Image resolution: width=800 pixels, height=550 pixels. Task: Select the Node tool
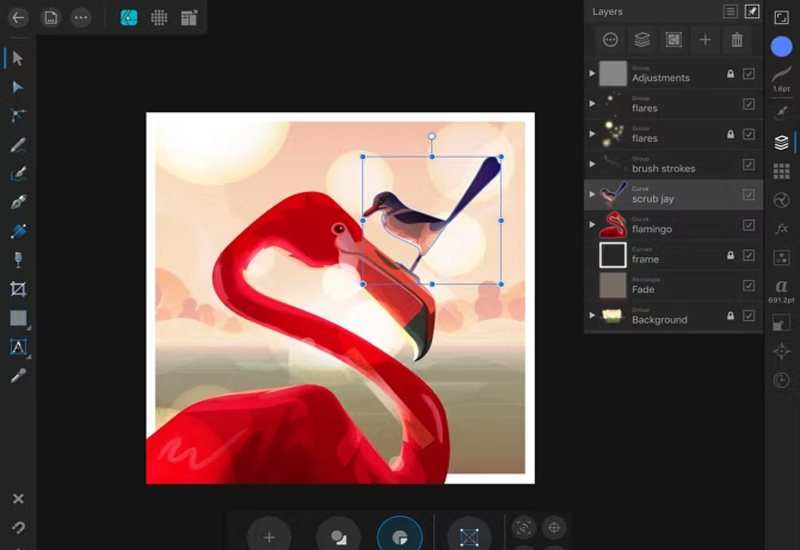17,87
